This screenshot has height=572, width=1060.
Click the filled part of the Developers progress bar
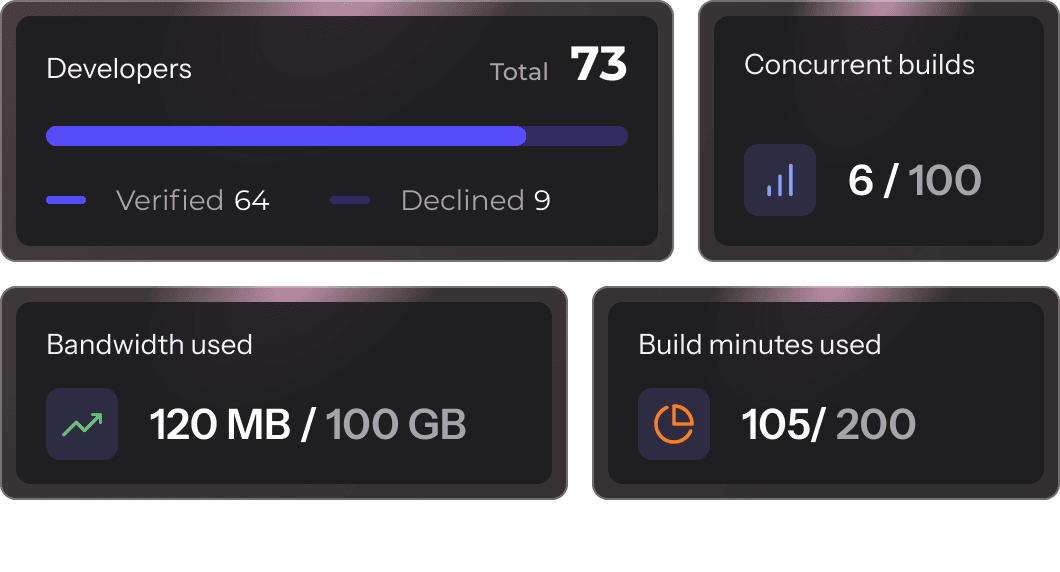click(286, 136)
